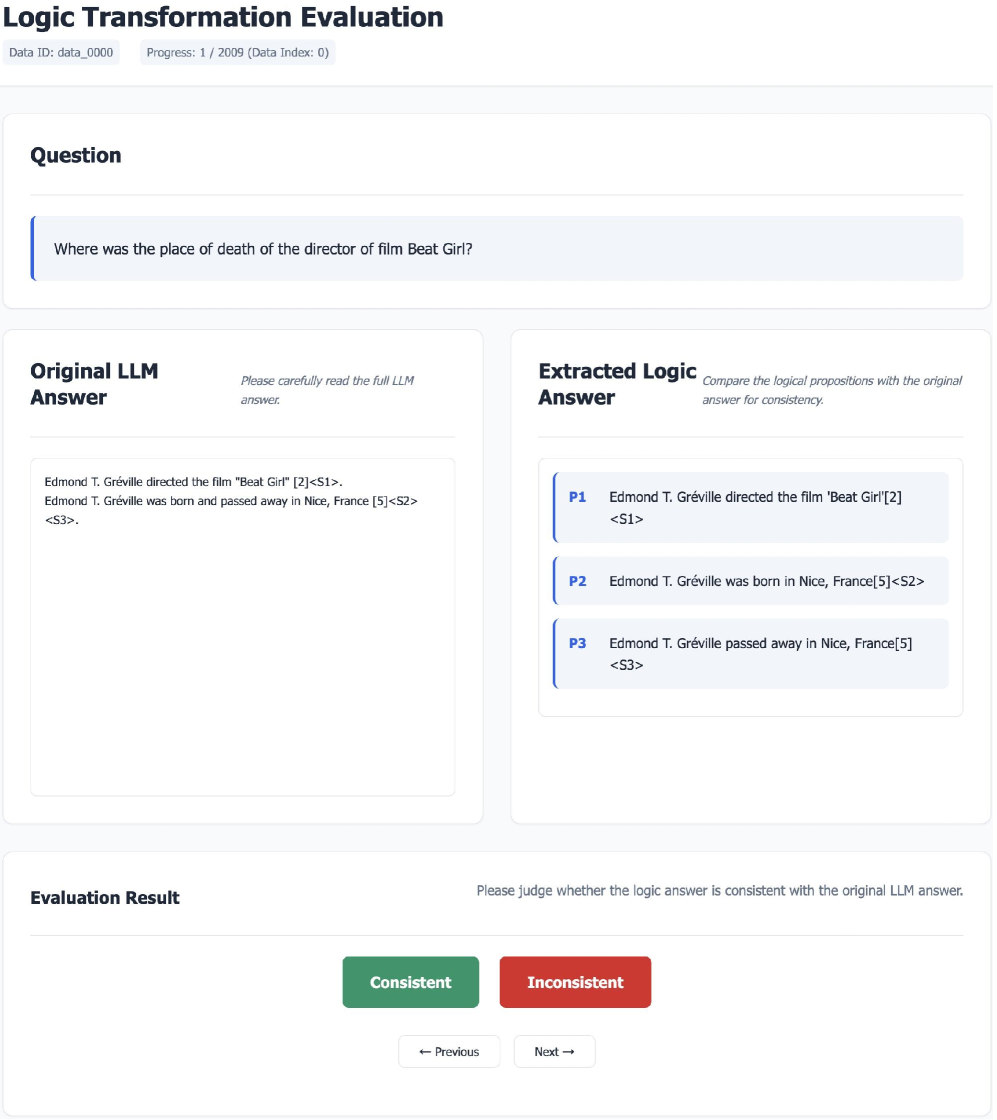Click the 'born and passed away' sentence
The height and width of the screenshot is (1120, 997).
pos(231,501)
